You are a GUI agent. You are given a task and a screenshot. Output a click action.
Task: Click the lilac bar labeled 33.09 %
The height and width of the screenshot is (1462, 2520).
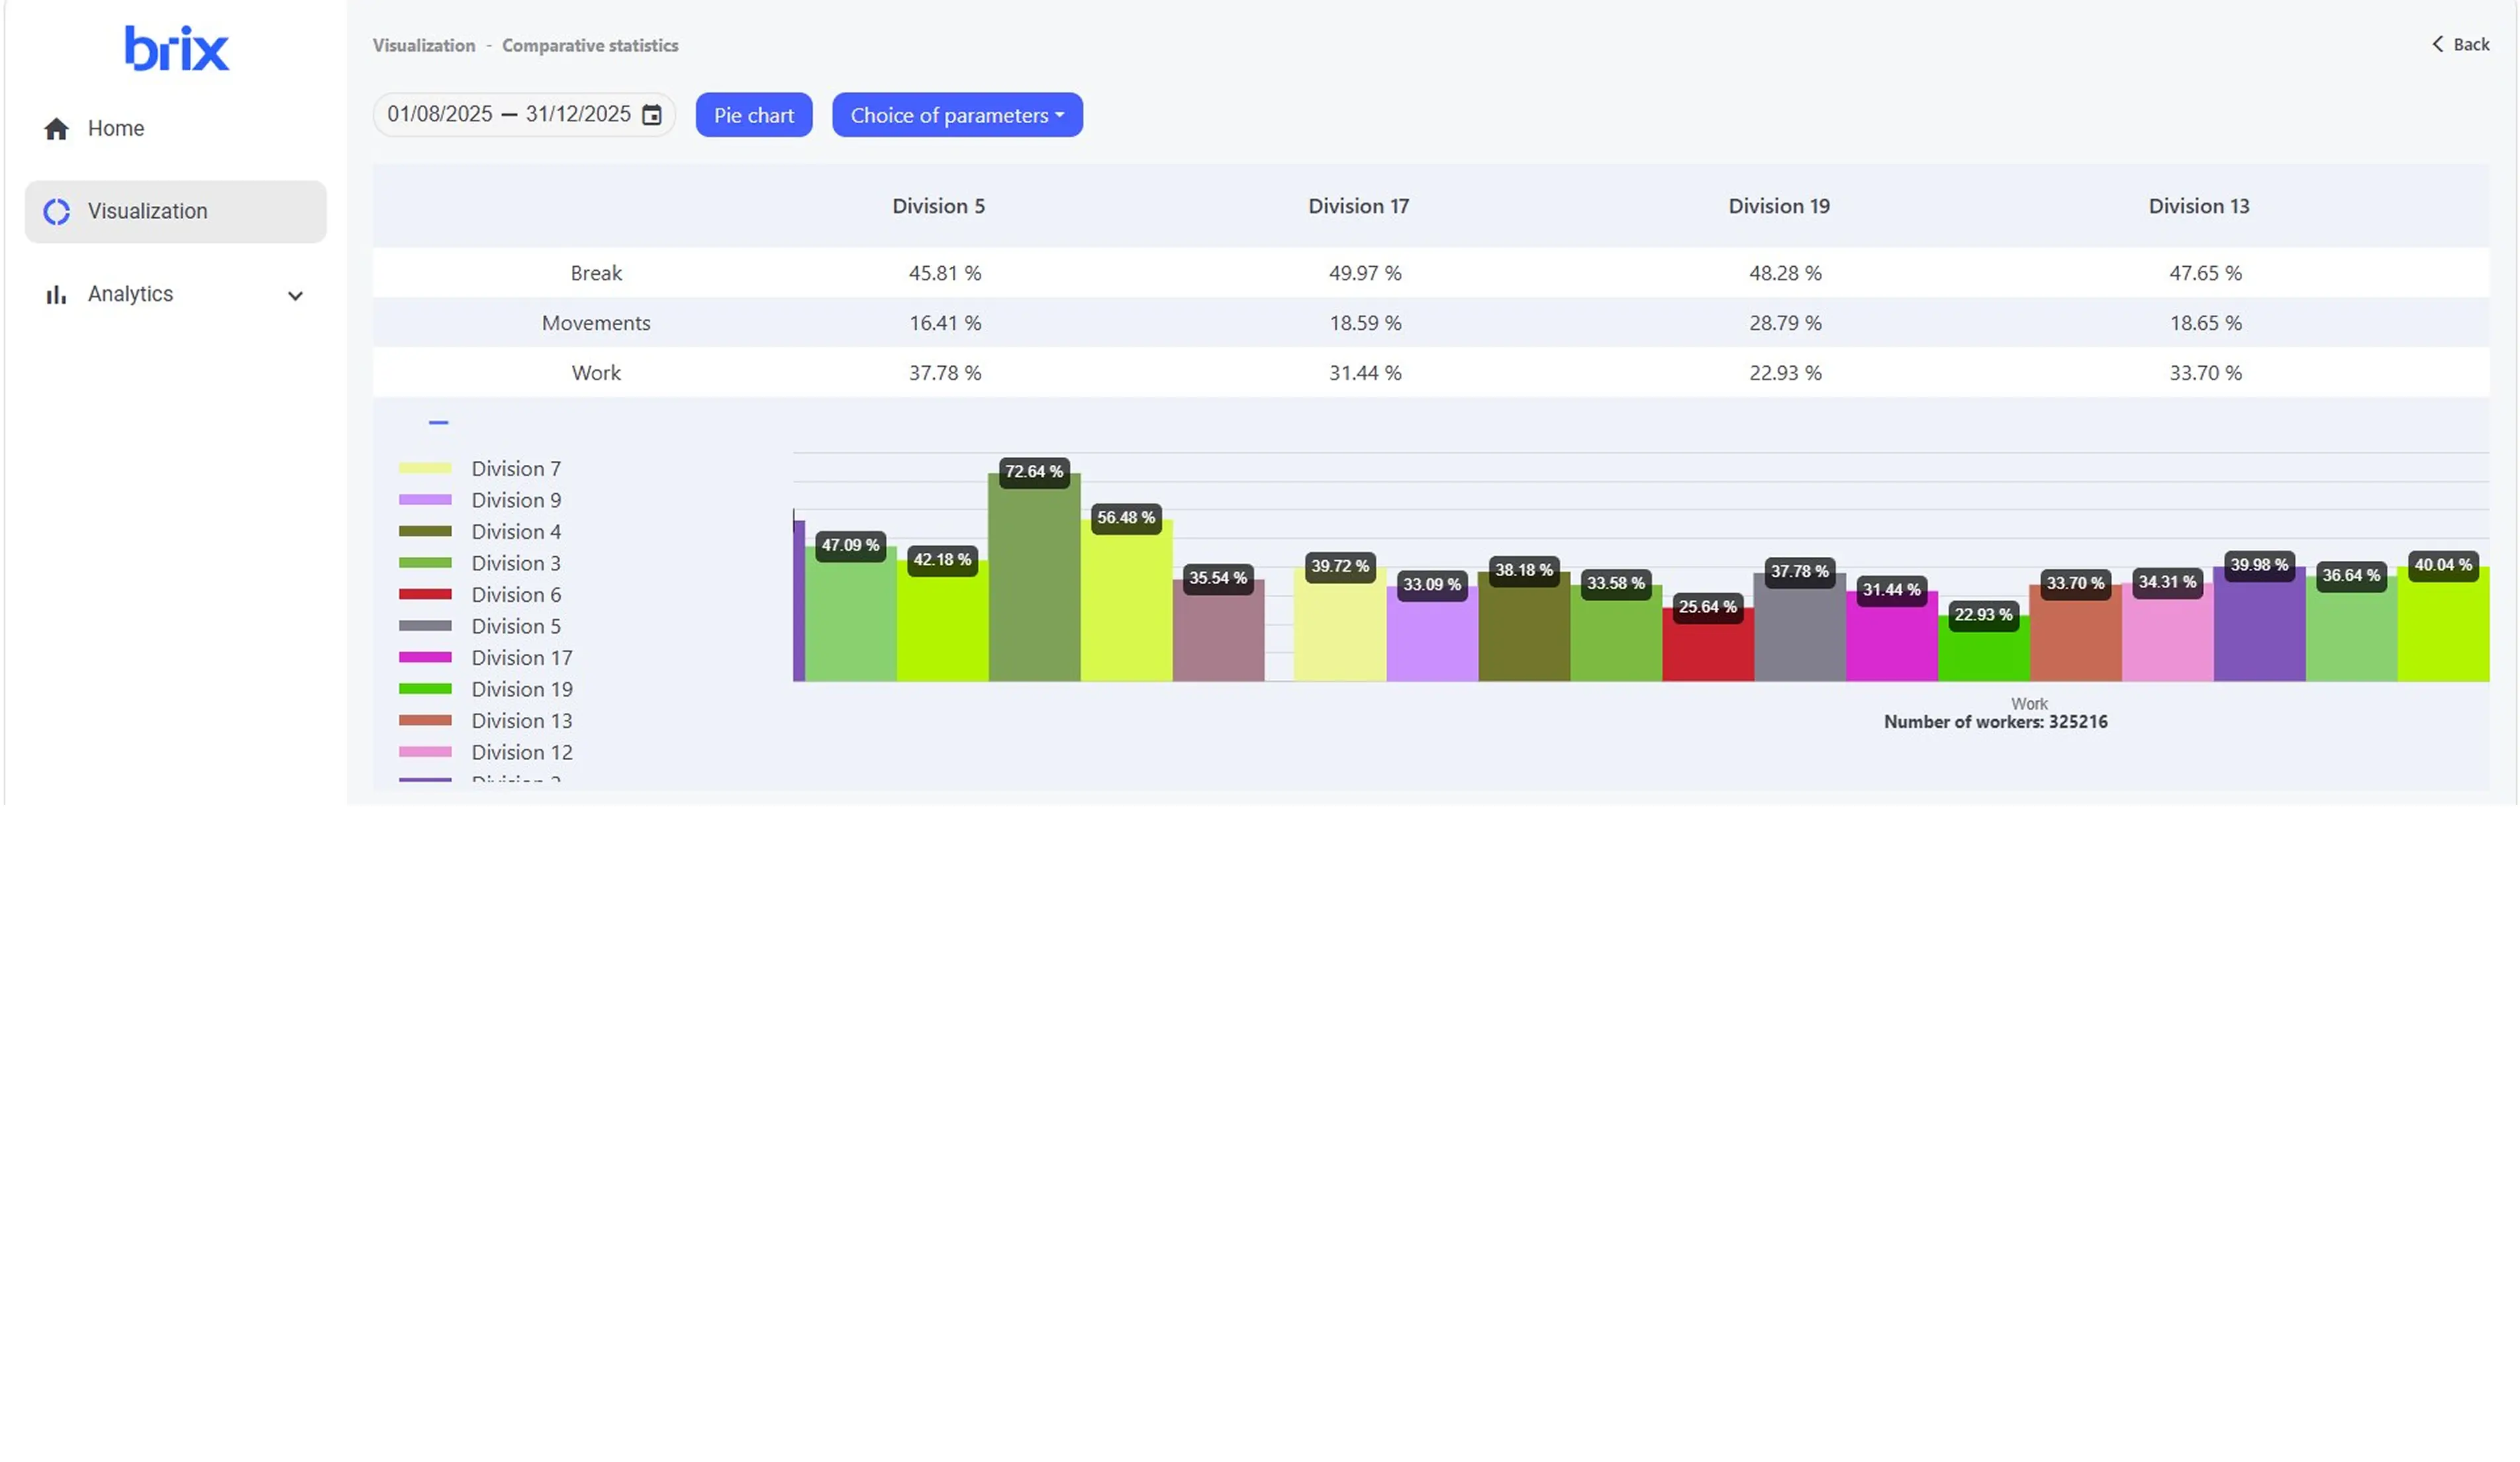point(1432,634)
